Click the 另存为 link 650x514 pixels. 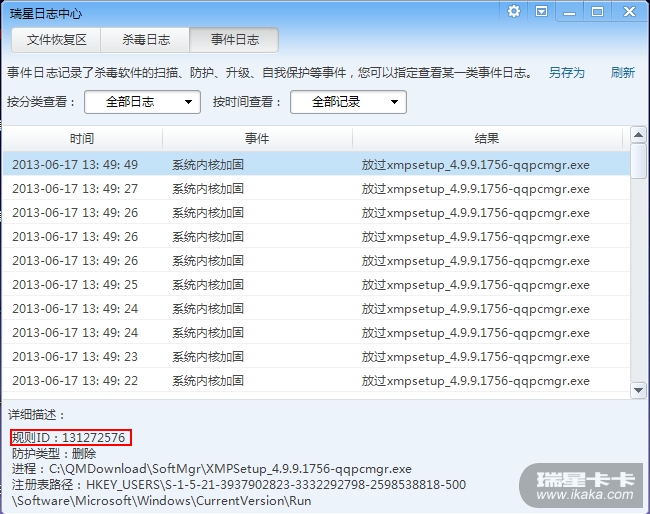click(567, 73)
